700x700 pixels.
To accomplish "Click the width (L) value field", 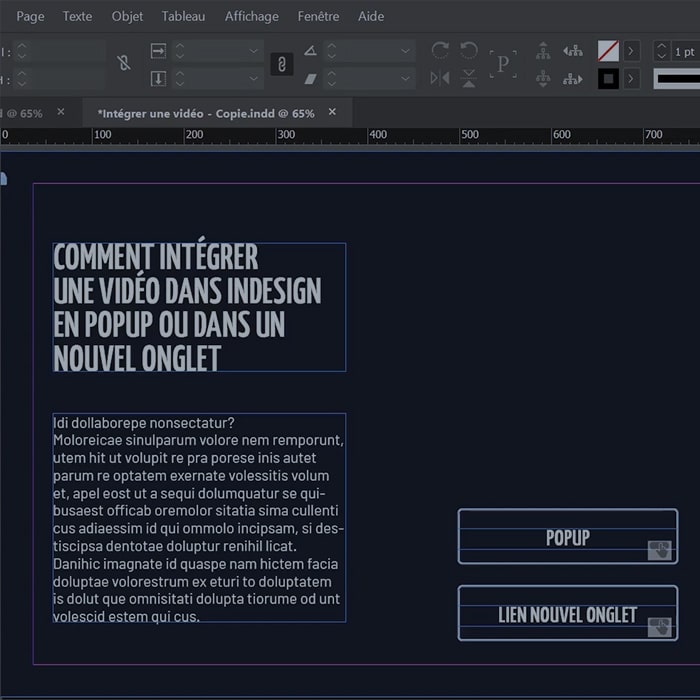I will tap(66, 51).
